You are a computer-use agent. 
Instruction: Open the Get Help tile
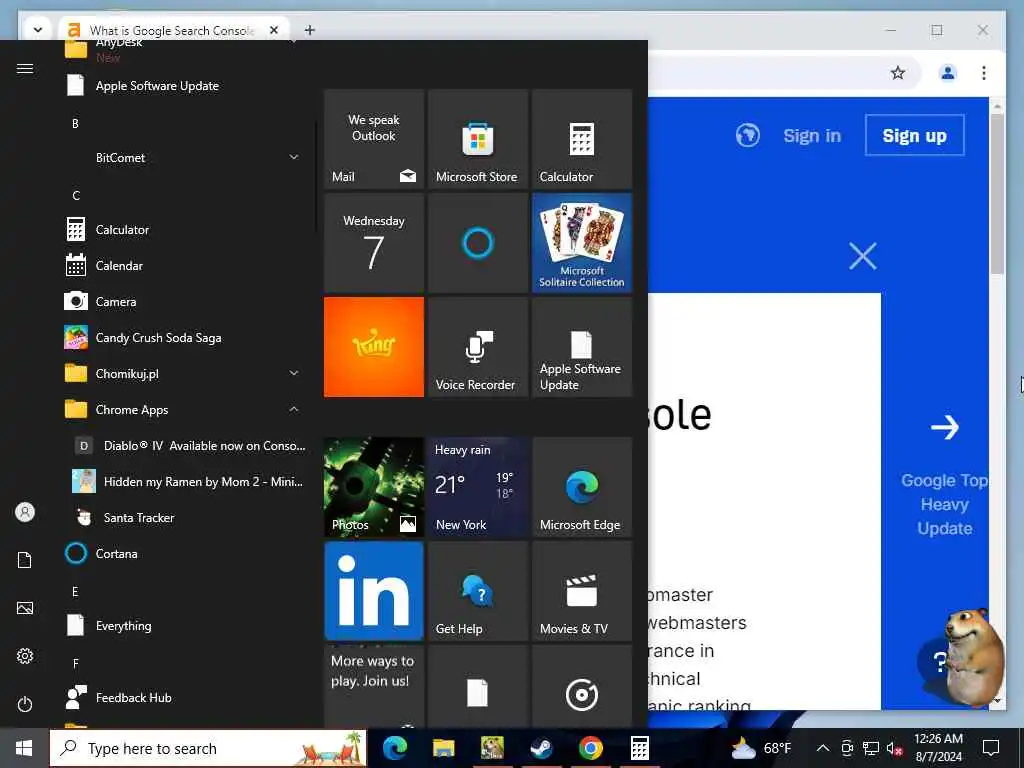(477, 591)
